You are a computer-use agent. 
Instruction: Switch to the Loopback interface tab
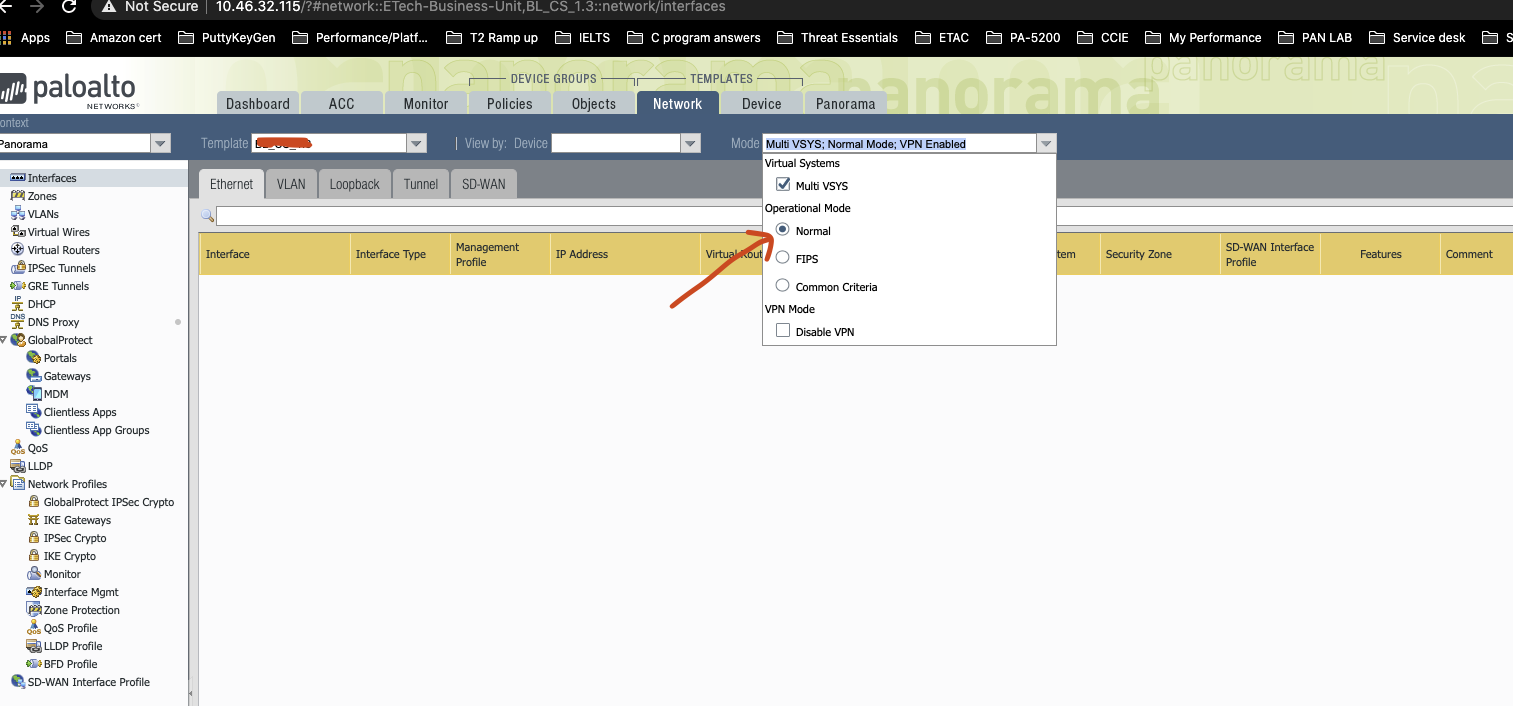[x=355, y=184]
